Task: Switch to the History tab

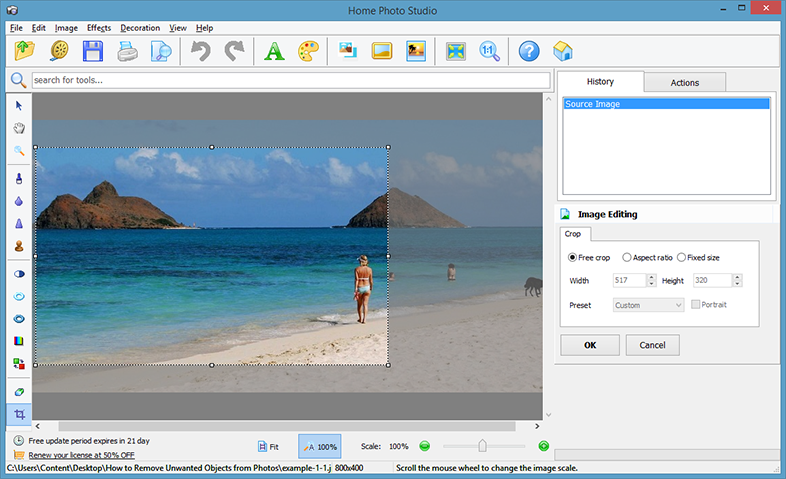Action: pos(601,82)
